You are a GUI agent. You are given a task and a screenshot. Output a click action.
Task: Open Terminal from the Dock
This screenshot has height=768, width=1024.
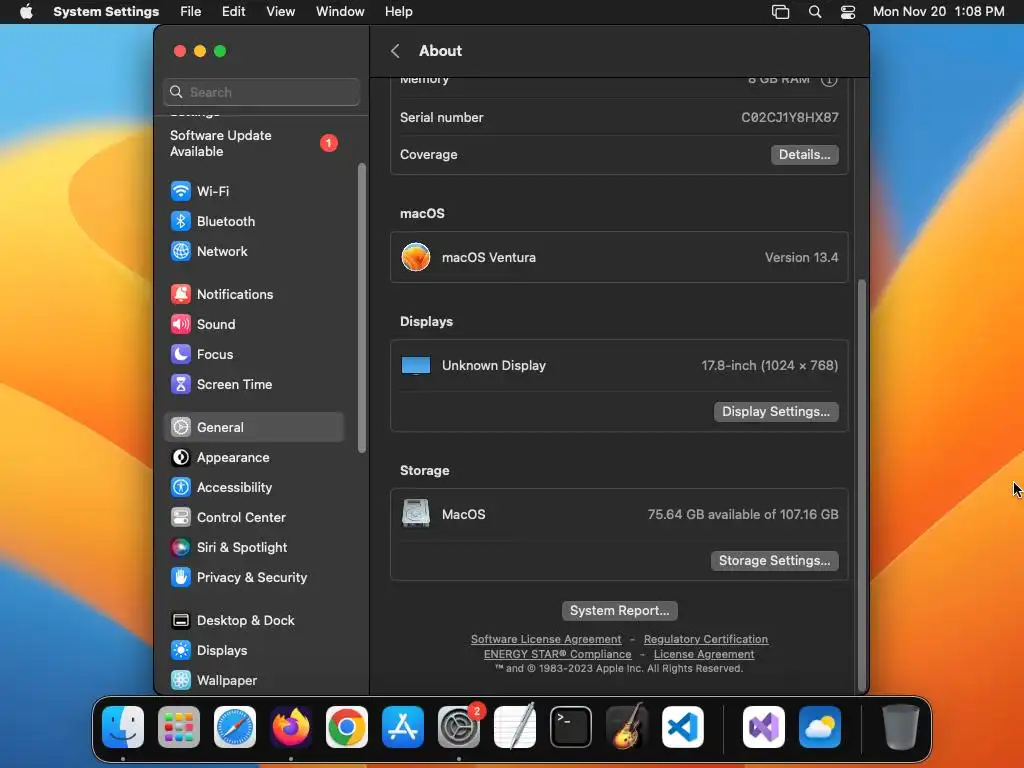(x=571, y=727)
